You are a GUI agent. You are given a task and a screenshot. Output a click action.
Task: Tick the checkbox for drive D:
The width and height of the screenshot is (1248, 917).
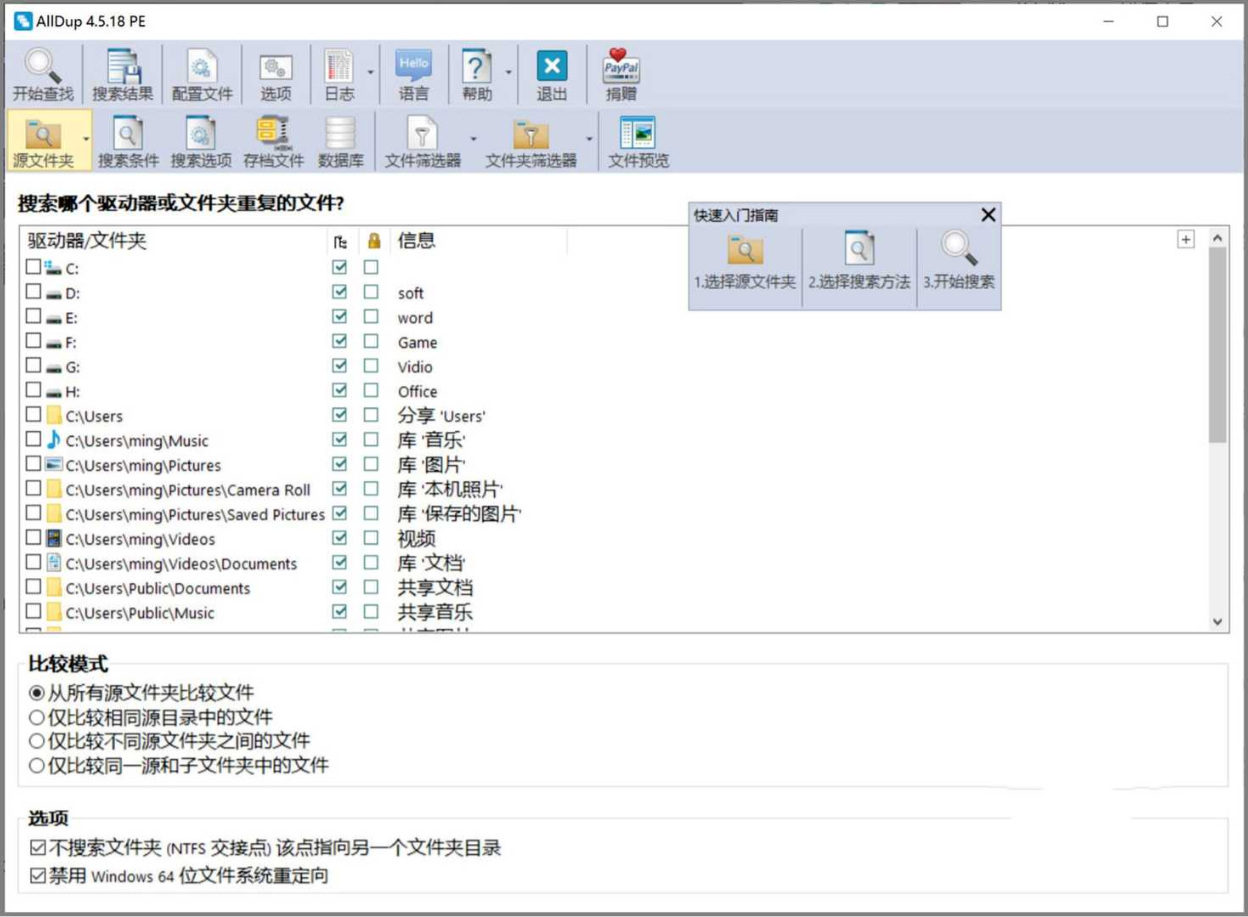34,292
